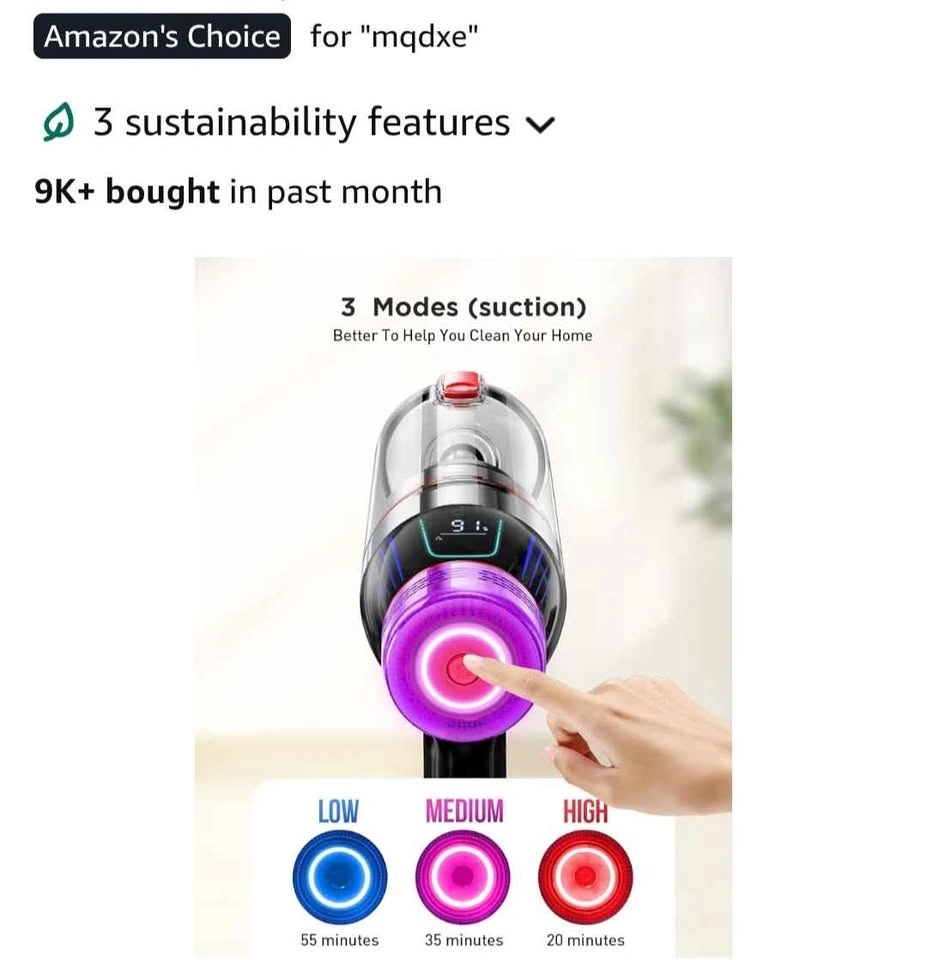Viewport: 927px width, 960px height.
Task: Click the vacuum's purple power button
Action: 462,670
